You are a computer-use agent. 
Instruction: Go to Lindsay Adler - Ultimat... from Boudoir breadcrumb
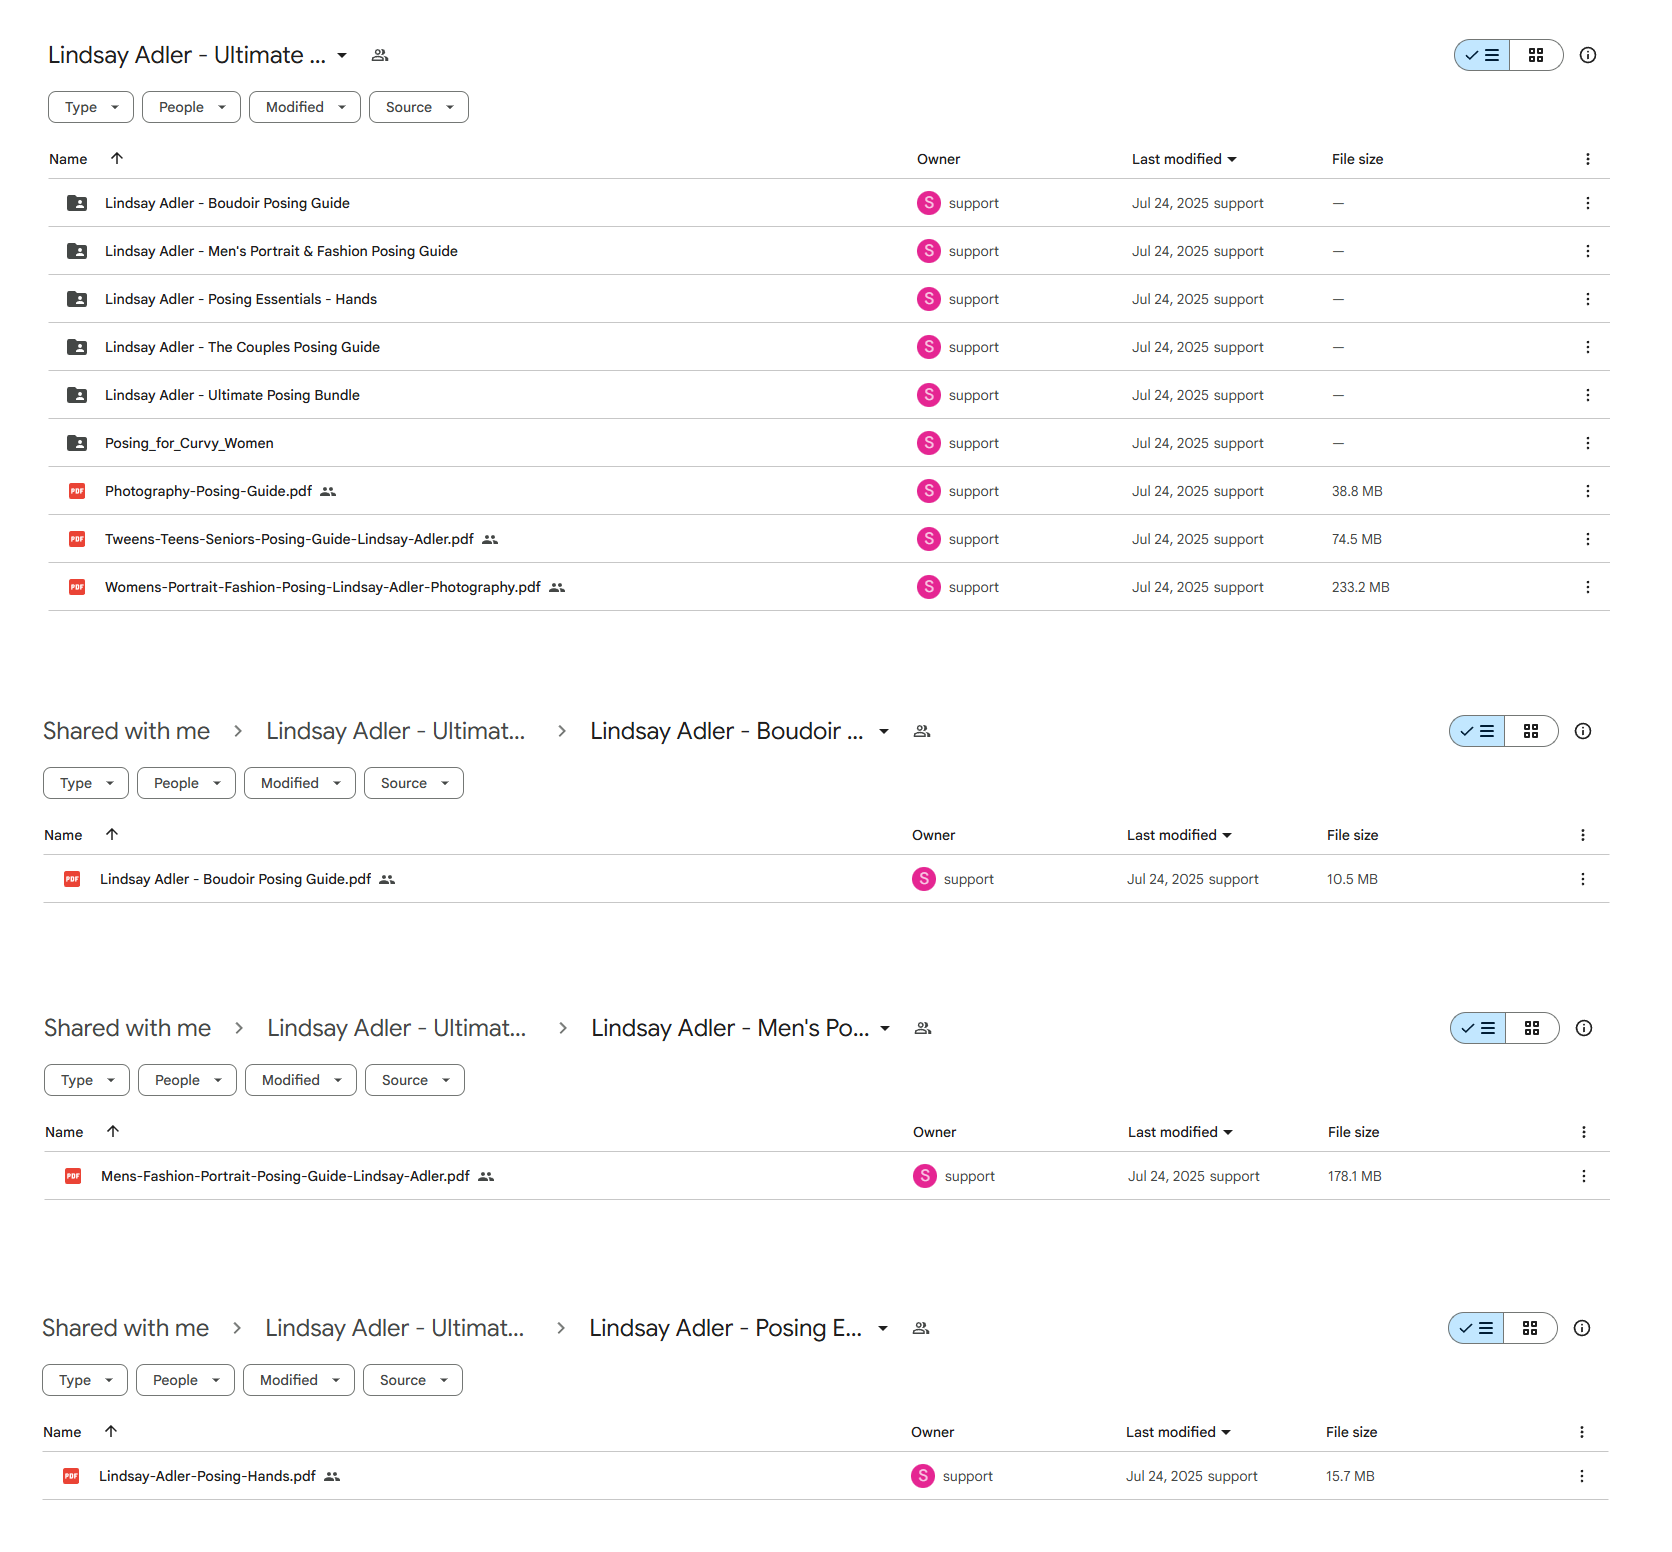click(x=396, y=731)
